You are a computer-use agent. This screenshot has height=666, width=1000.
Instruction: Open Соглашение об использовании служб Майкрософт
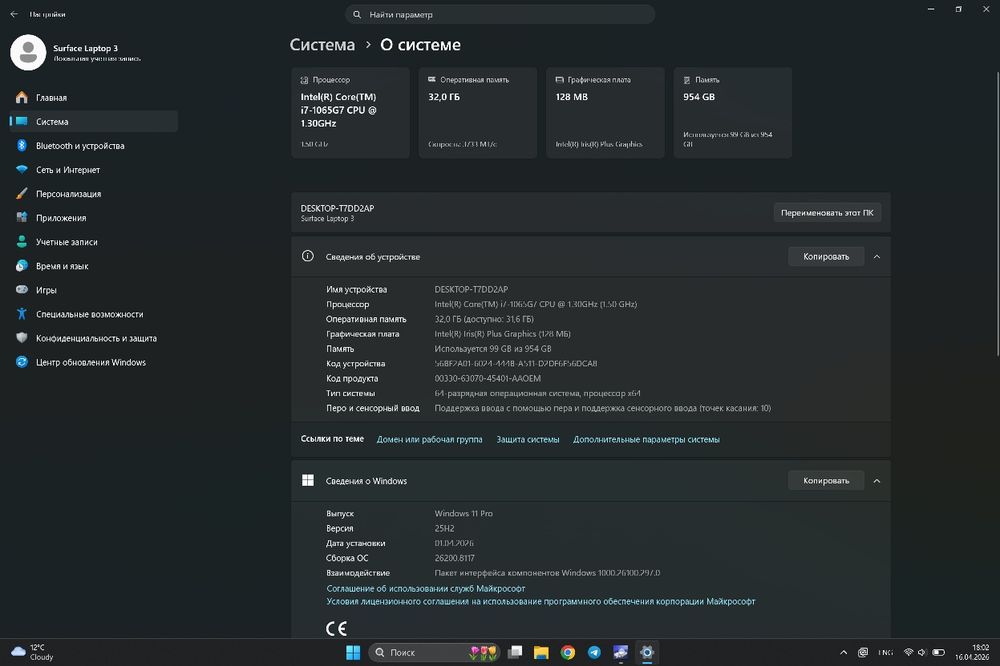click(425, 588)
